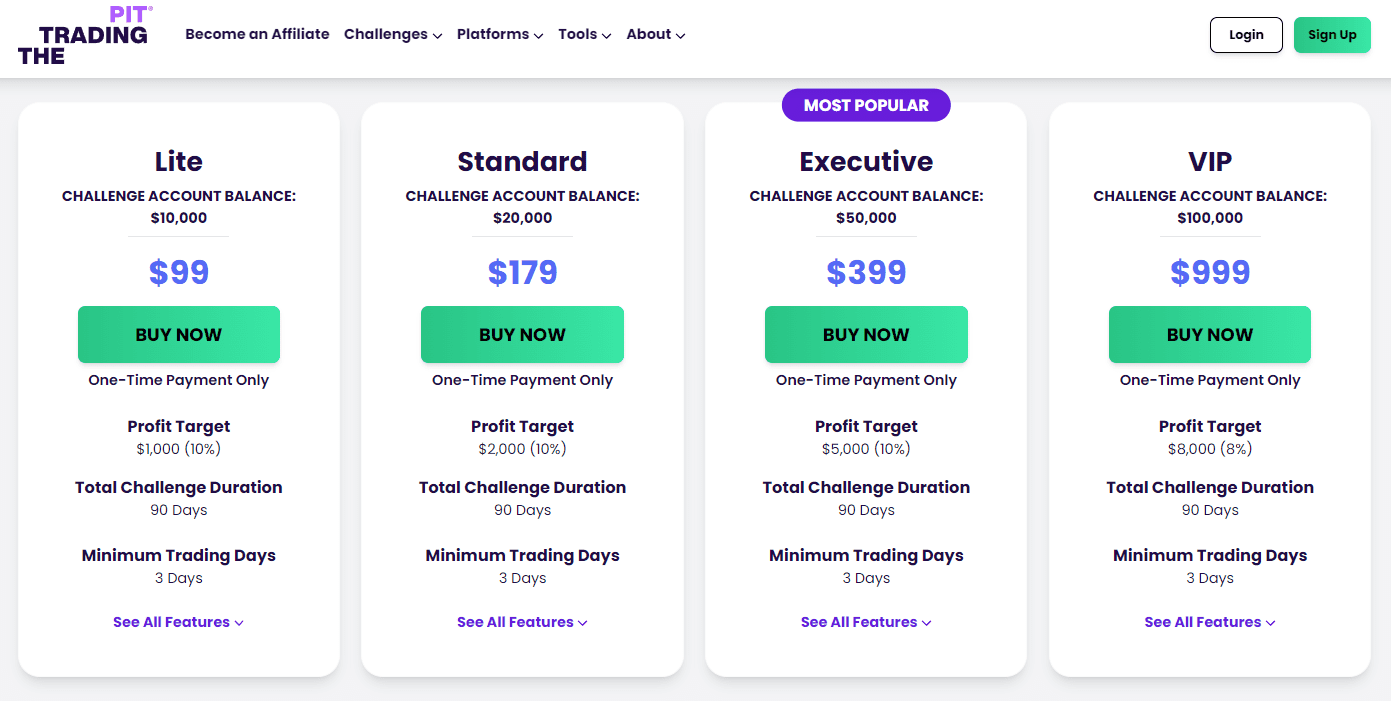
Task: Buy Now for the Standard challenge
Action: click(522, 334)
